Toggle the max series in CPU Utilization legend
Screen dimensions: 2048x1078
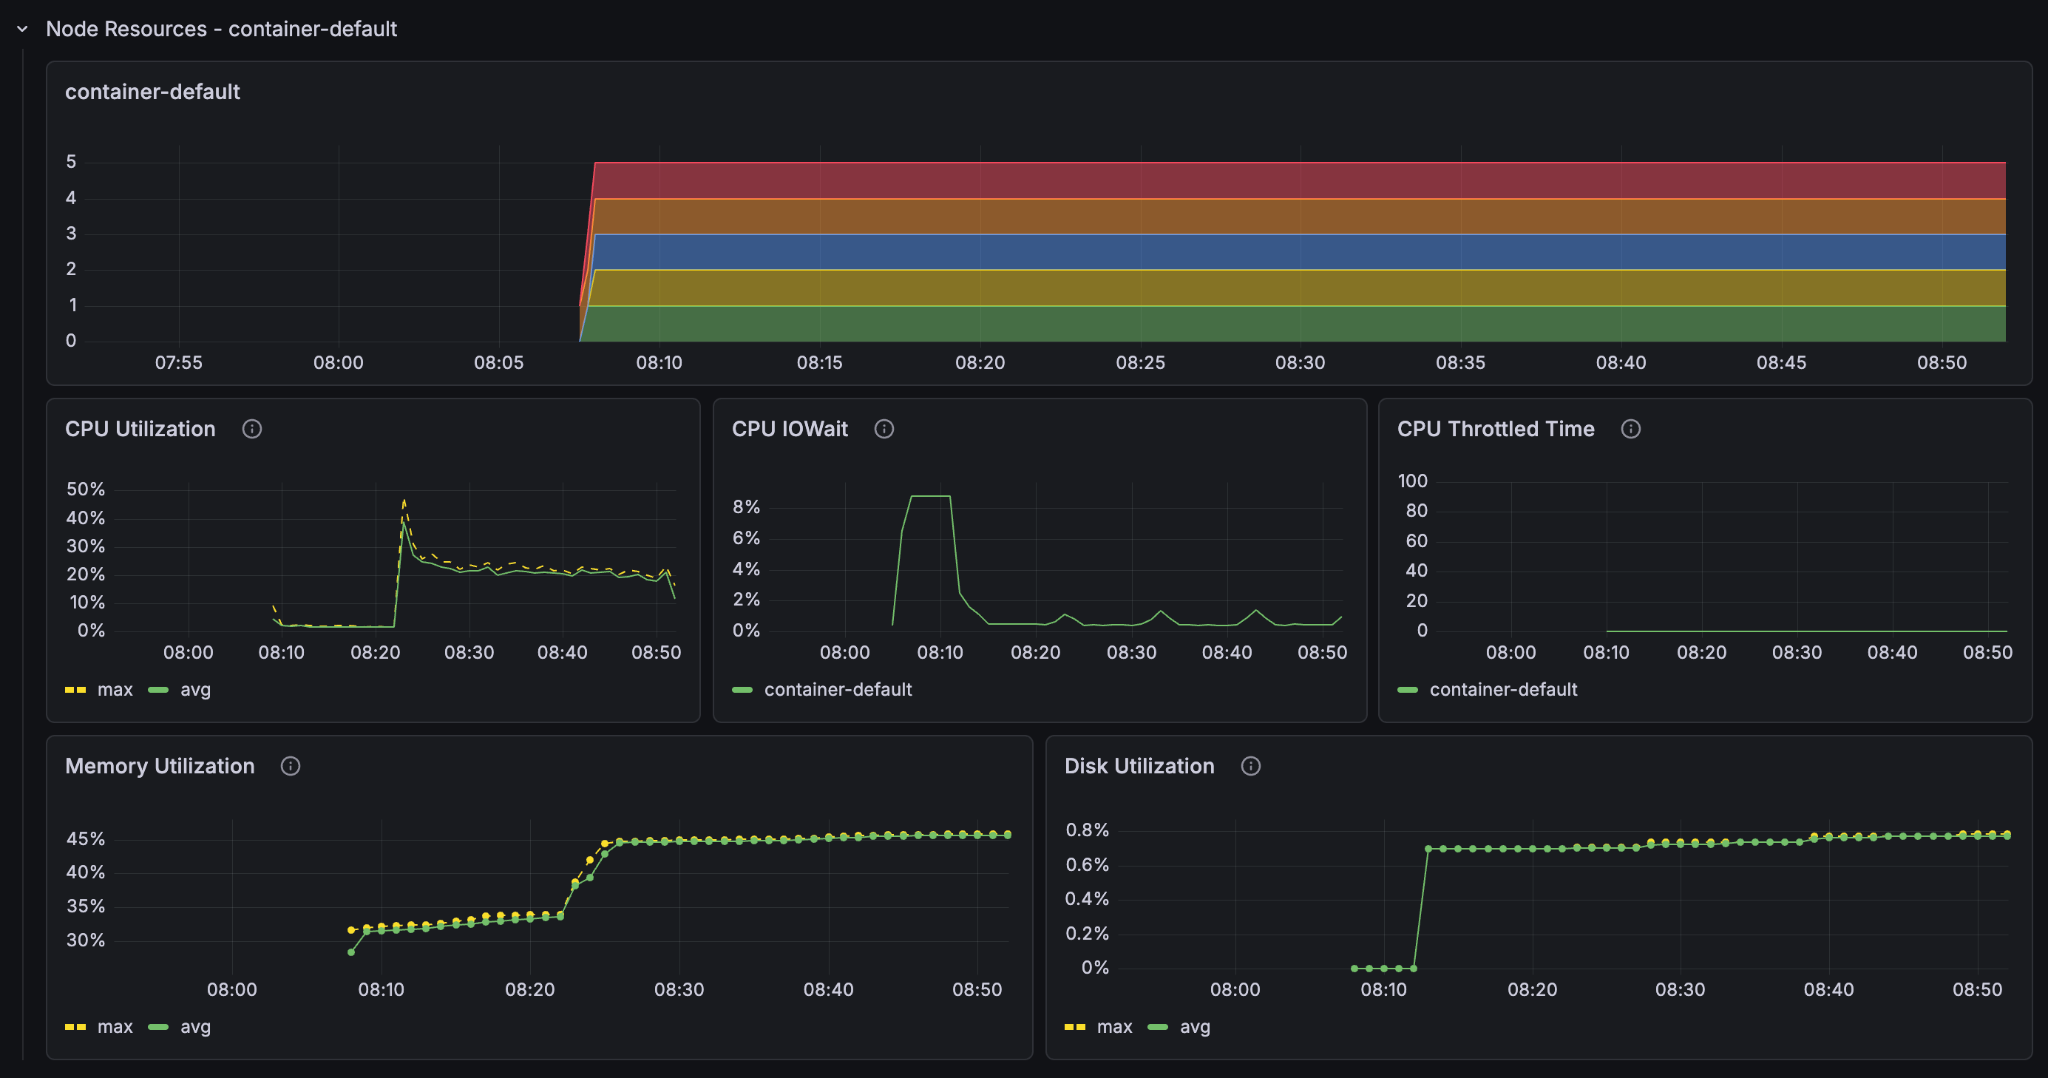point(115,689)
